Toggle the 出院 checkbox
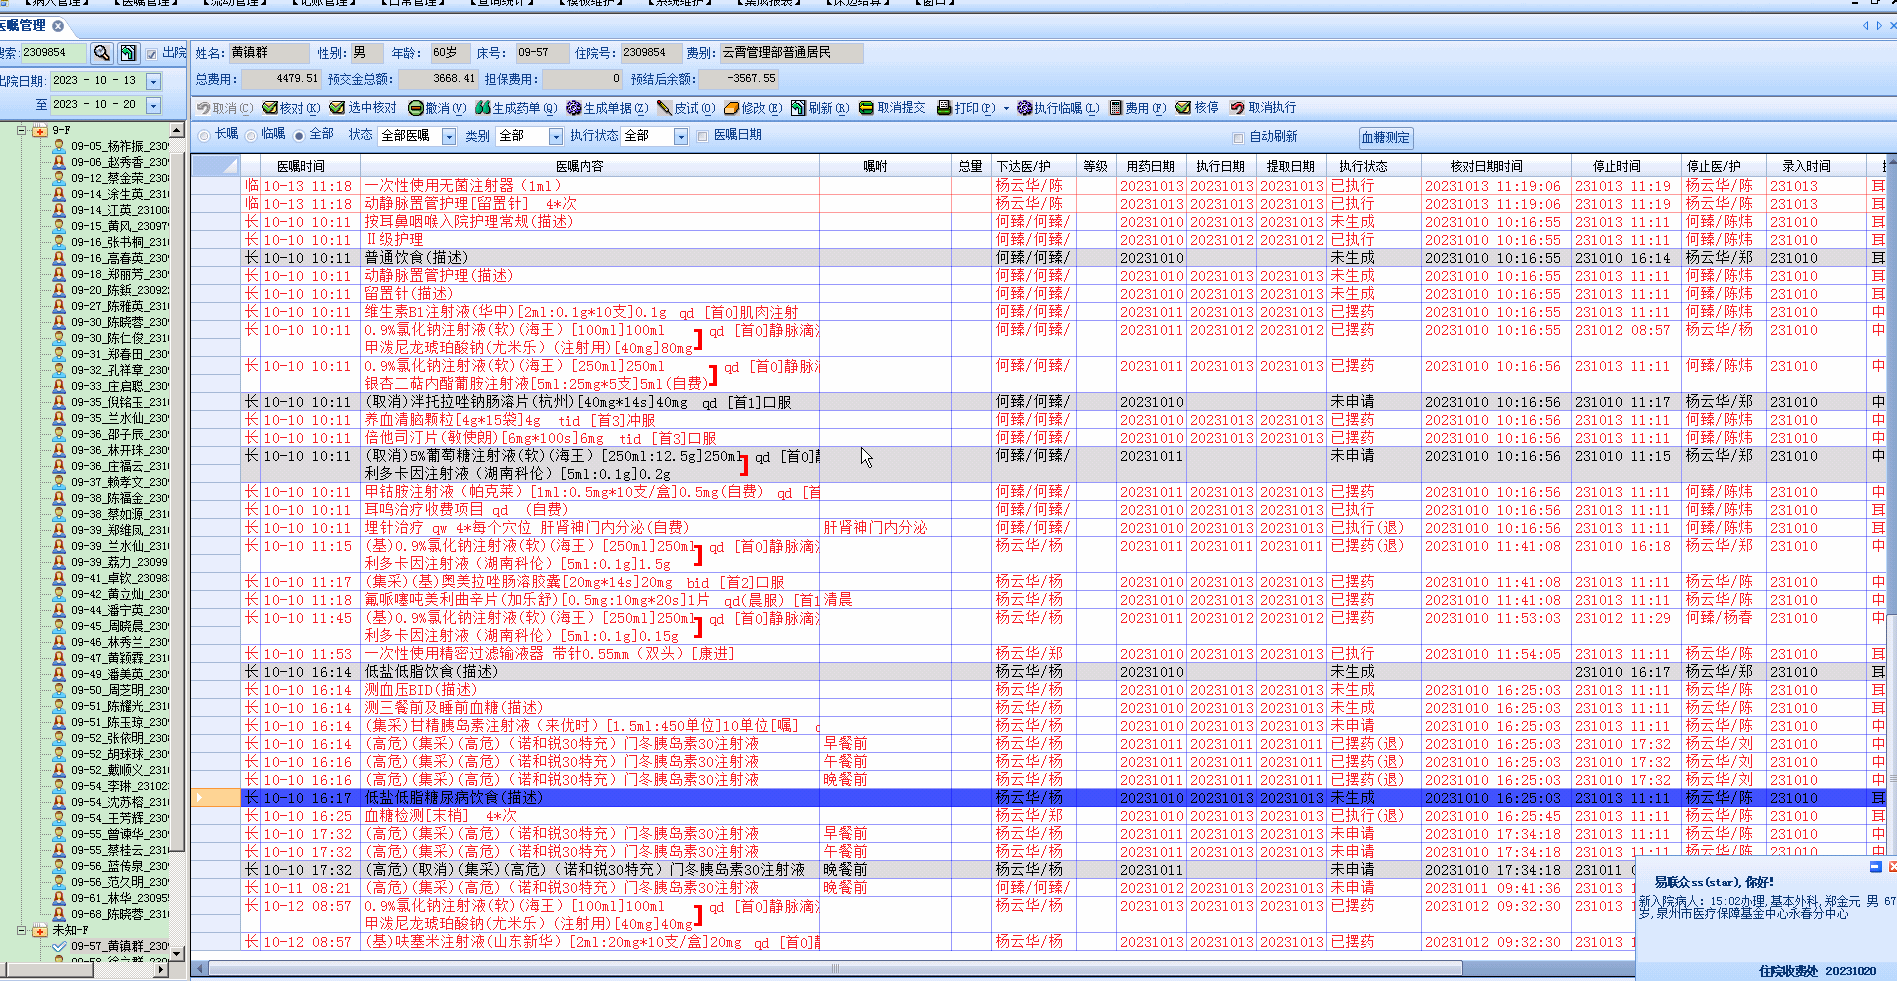 coord(151,53)
